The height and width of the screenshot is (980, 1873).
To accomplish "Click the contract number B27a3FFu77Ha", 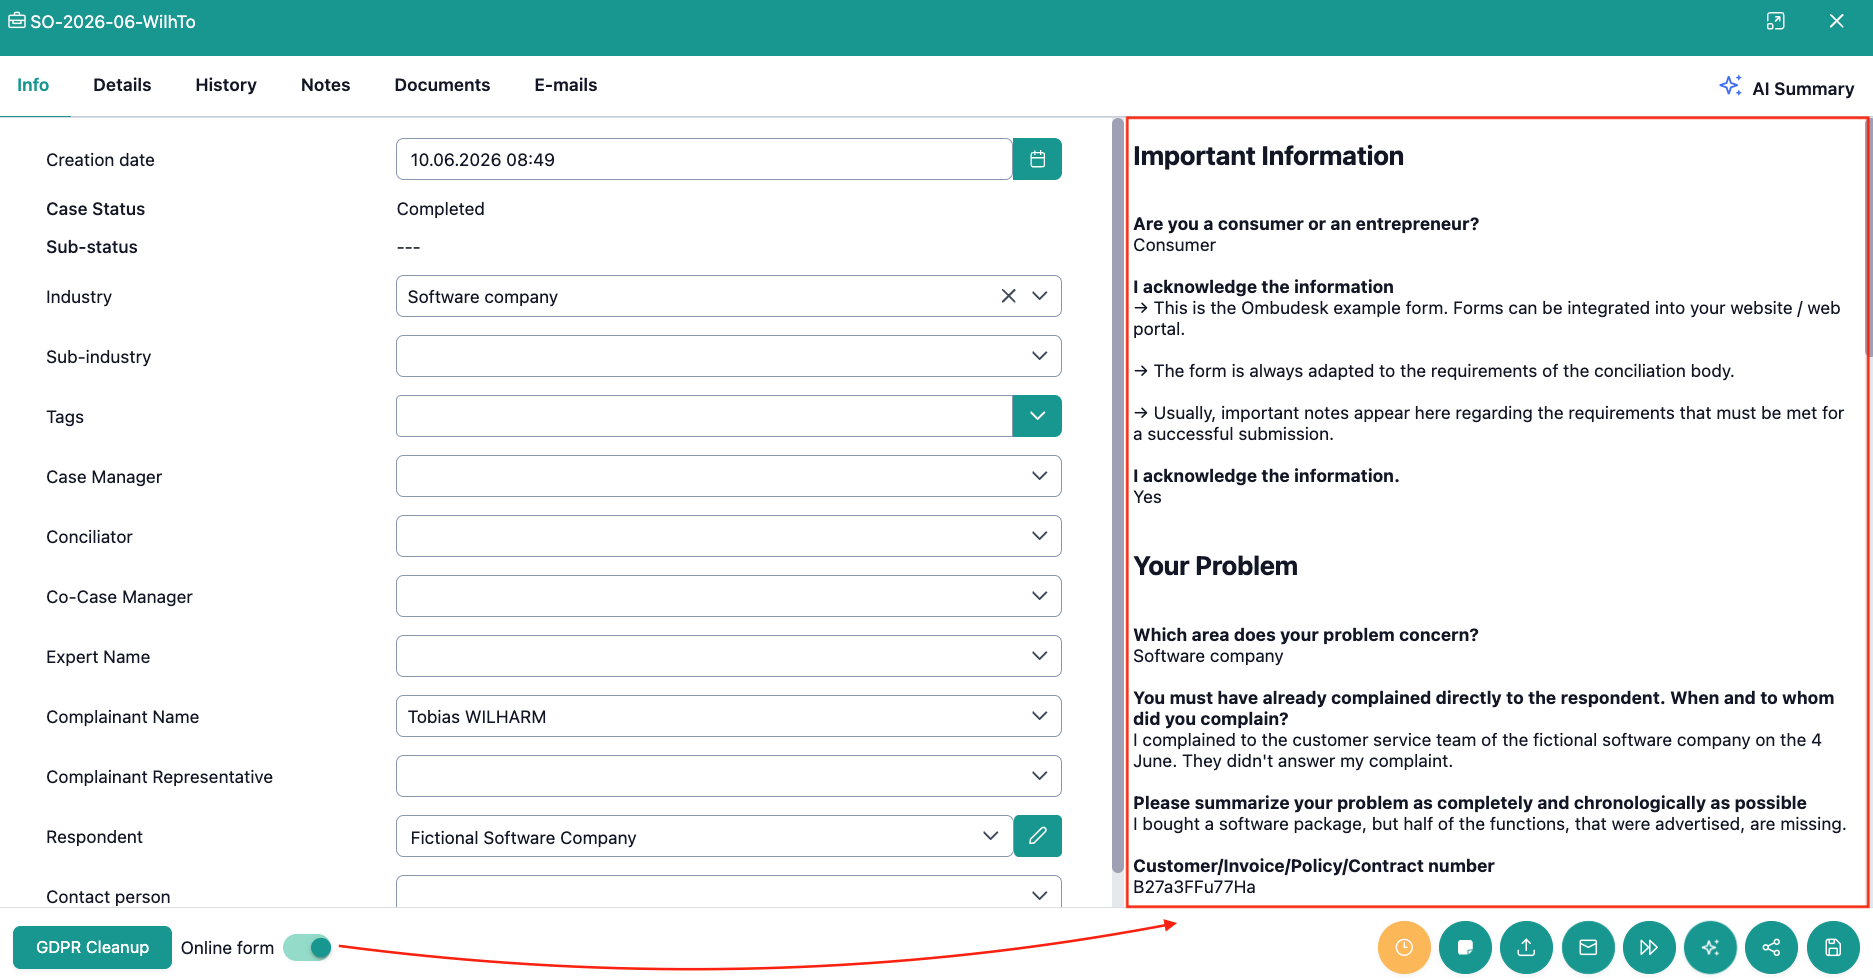I will pyautogui.click(x=1194, y=887).
